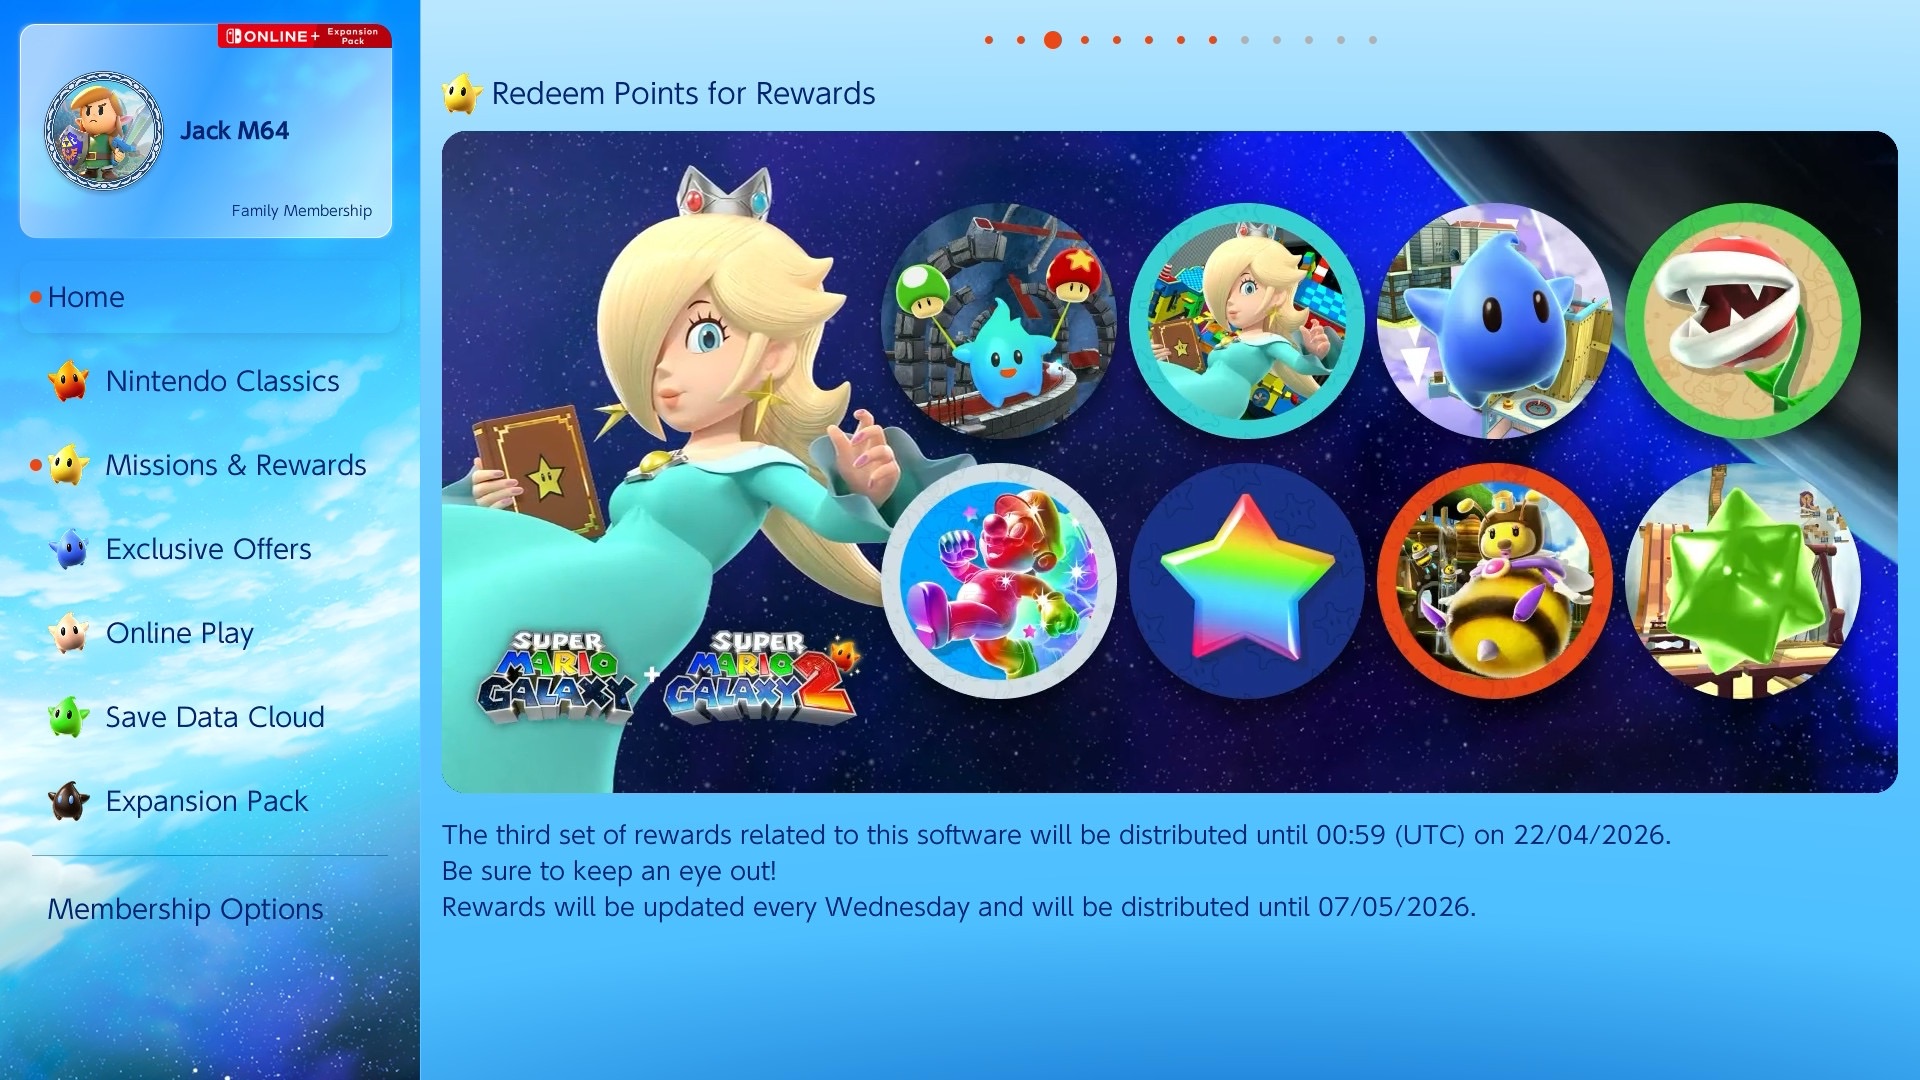The width and height of the screenshot is (1920, 1080).
Task: Open Jack M64 profile card
Action: [206, 131]
